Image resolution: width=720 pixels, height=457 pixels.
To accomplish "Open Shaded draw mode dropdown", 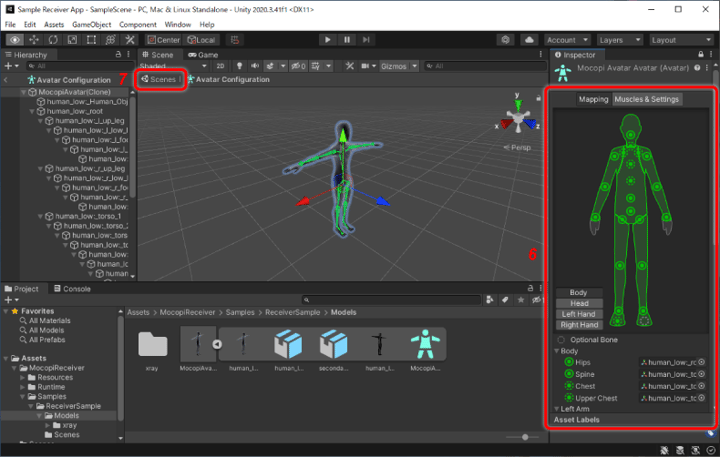I will (x=173, y=66).
